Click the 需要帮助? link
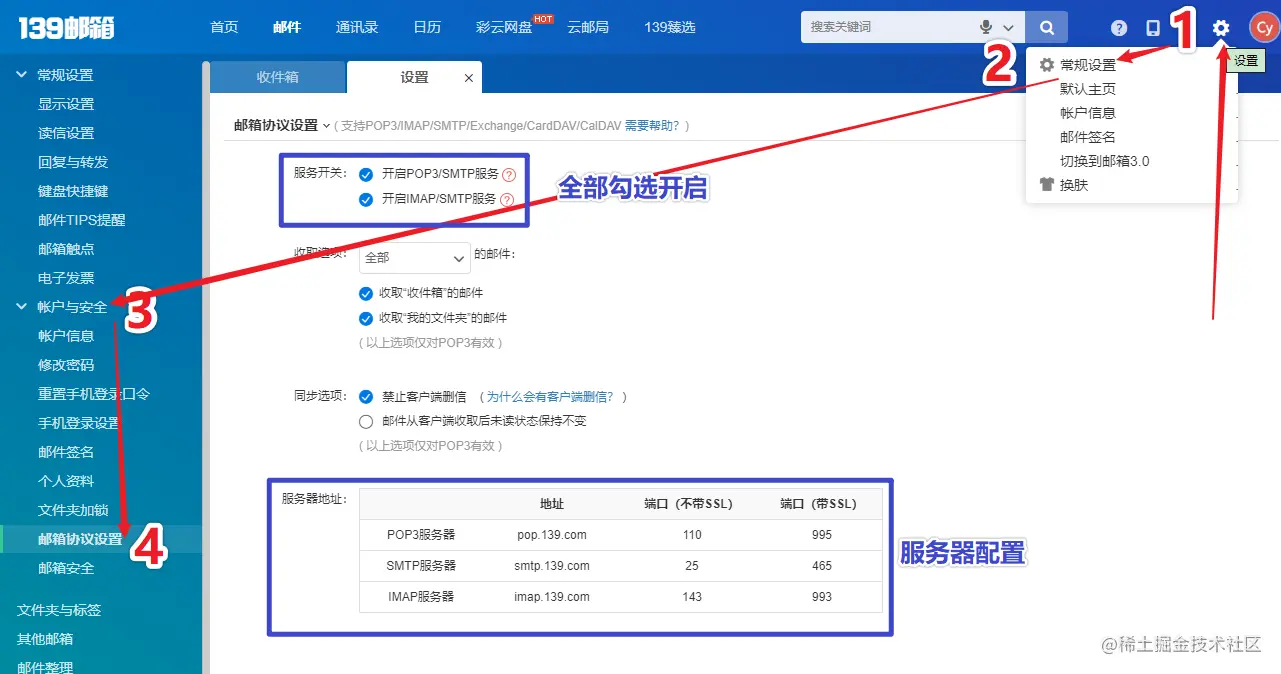The height and width of the screenshot is (674, 1281). [652, 126]
